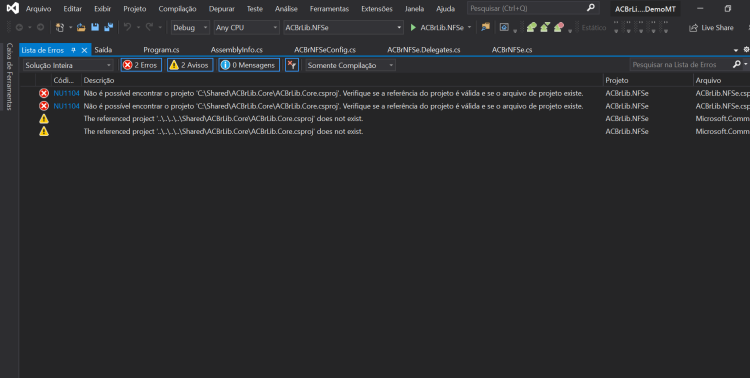Open the Somente Compilação dropdown
The image size is (750, 378).
351,65
